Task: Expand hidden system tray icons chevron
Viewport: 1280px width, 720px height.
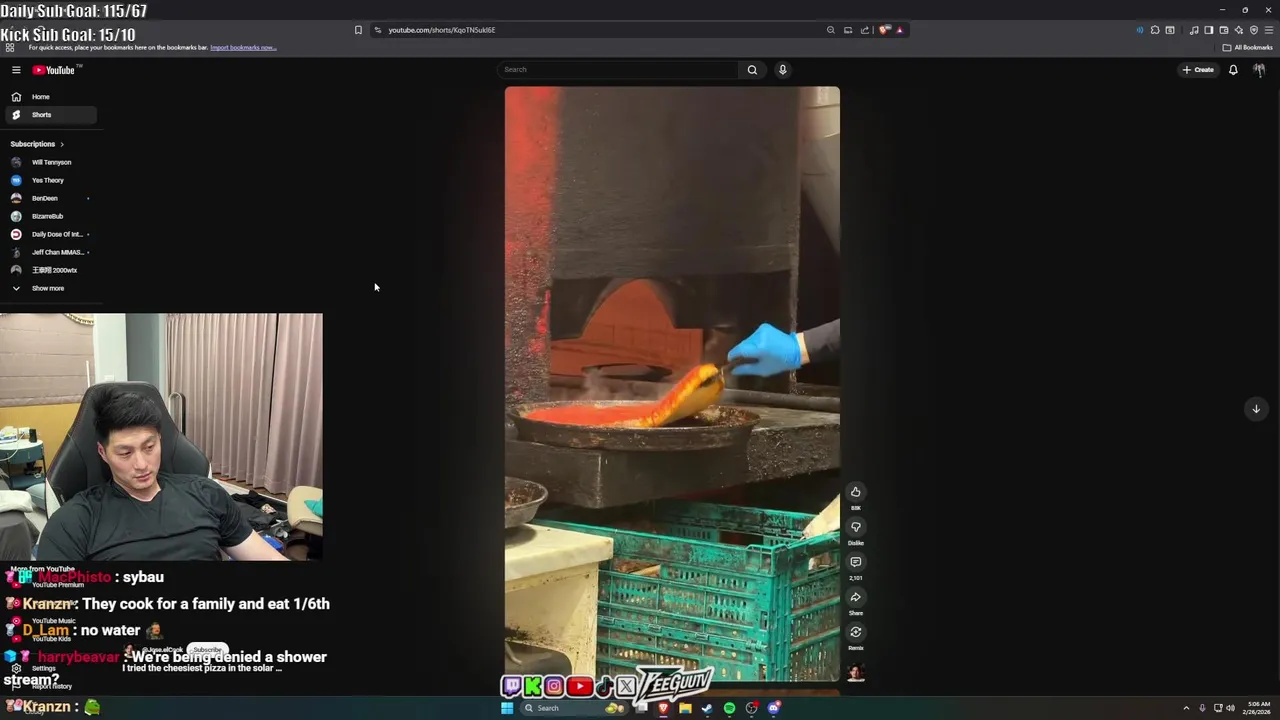Action: (x=1186, y=708)
